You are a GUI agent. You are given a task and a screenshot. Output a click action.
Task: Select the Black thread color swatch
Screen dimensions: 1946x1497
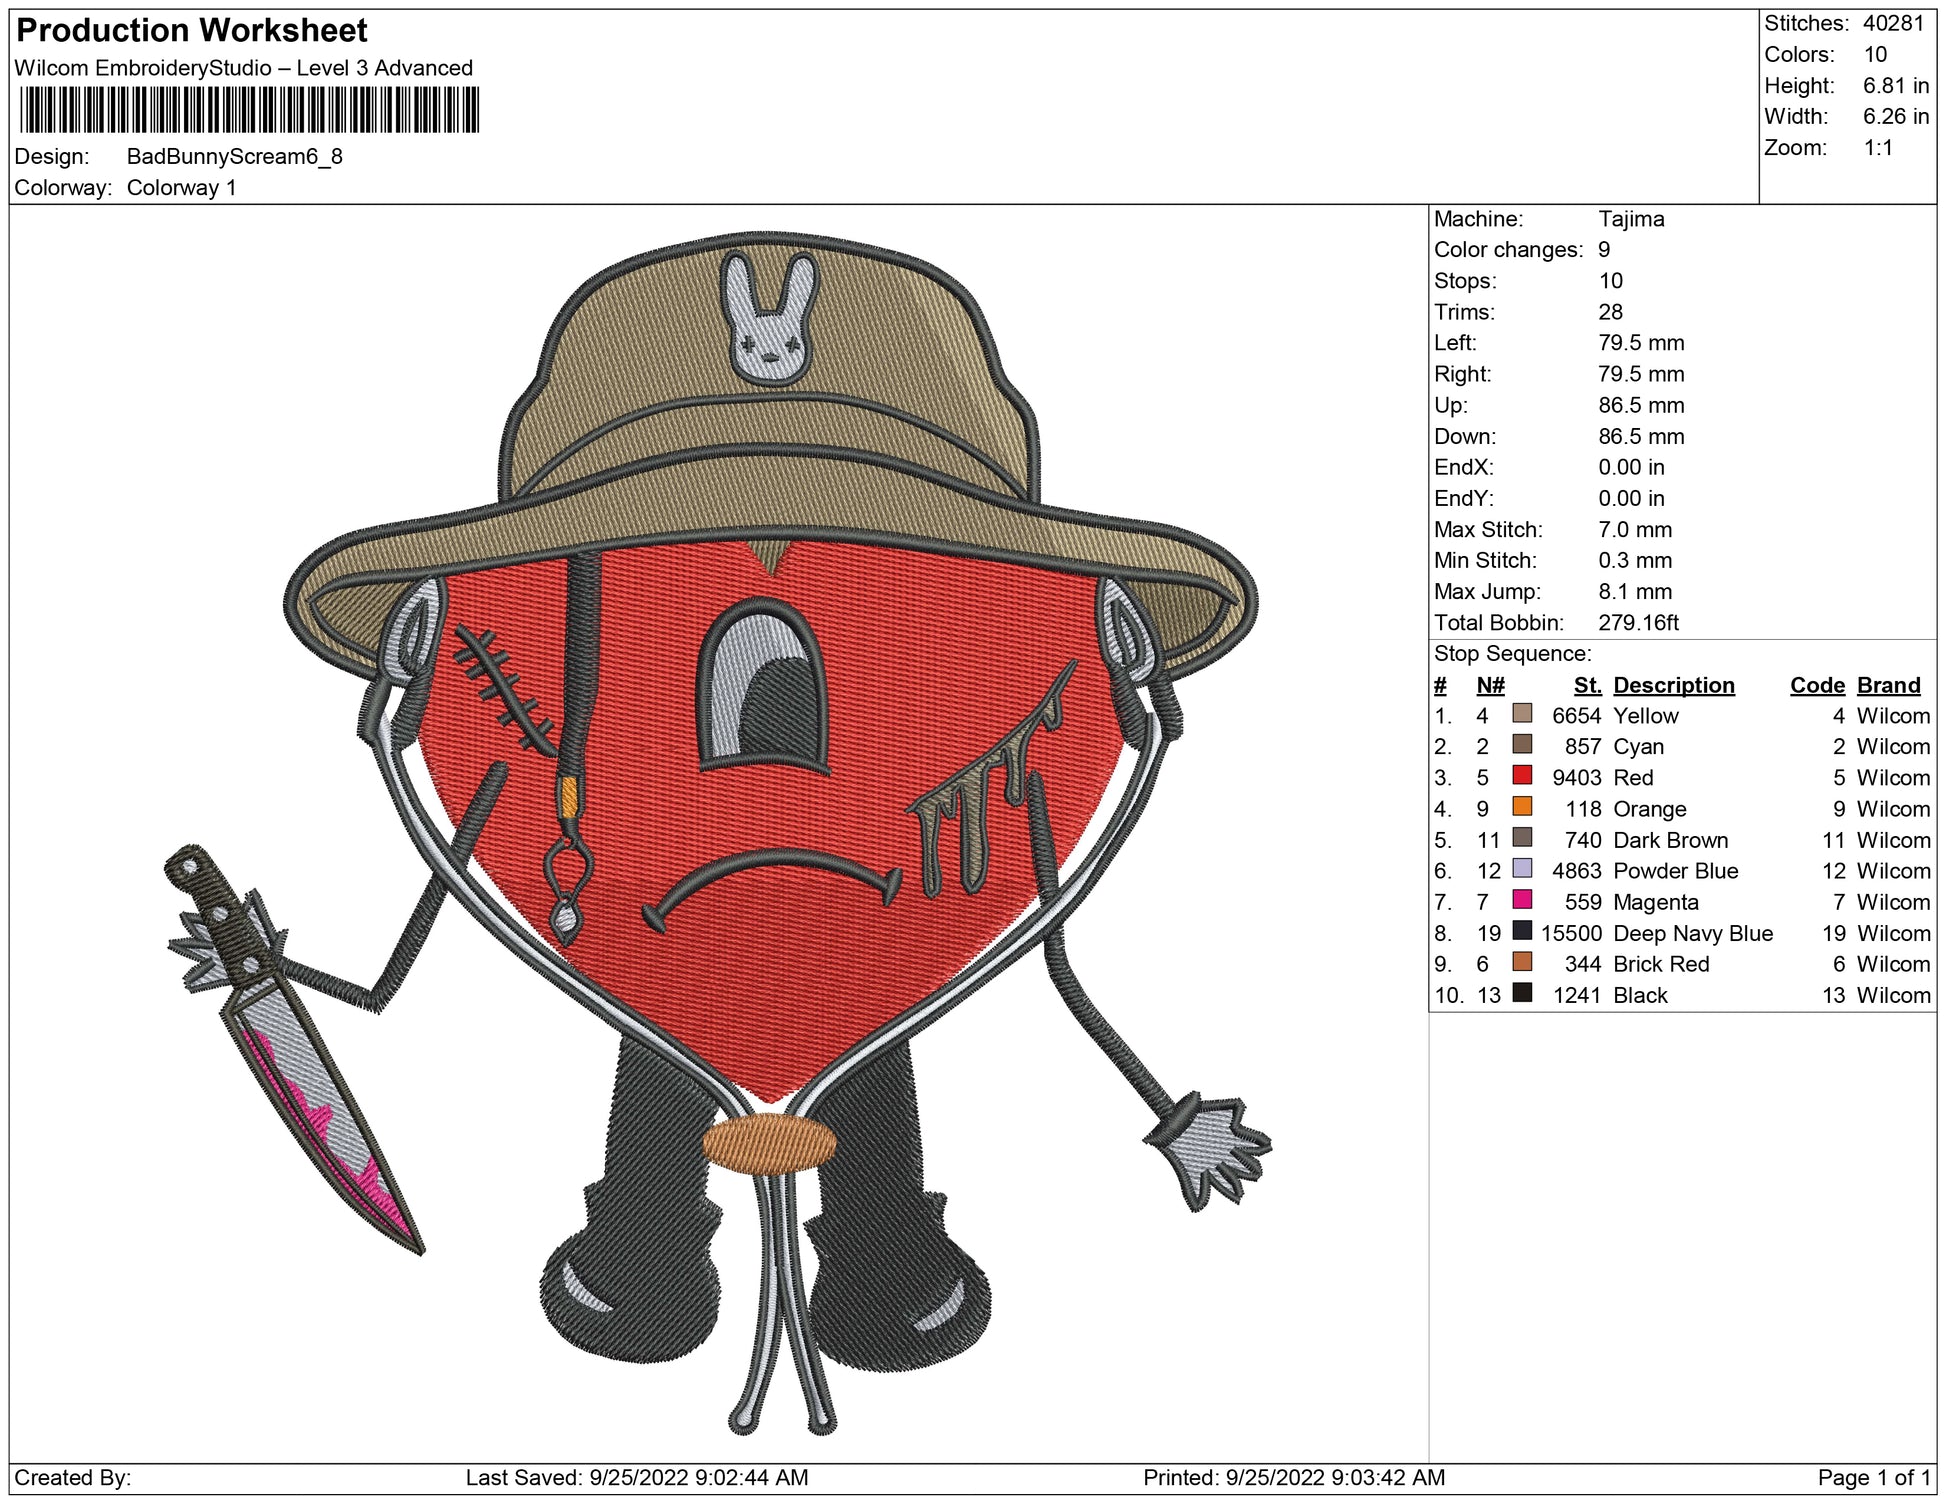click(x=1522, y=992)
